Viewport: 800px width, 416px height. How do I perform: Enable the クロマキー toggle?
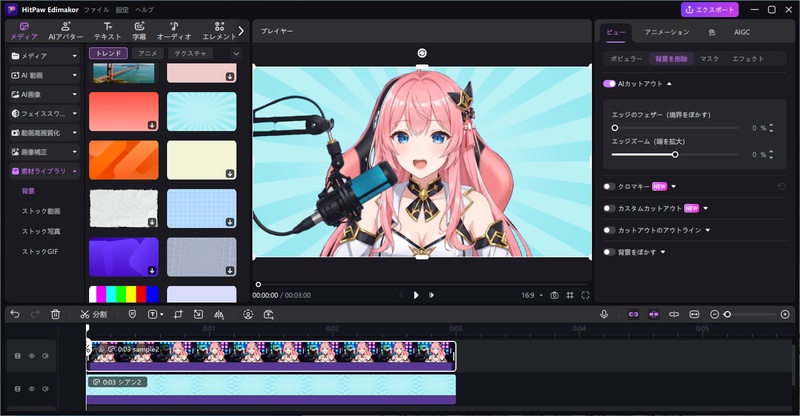[x=609, y=187]
